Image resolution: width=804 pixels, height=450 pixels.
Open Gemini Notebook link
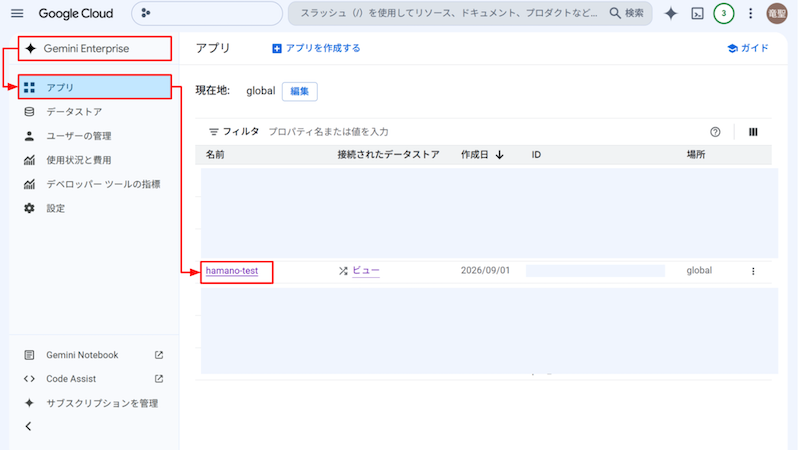82,355
